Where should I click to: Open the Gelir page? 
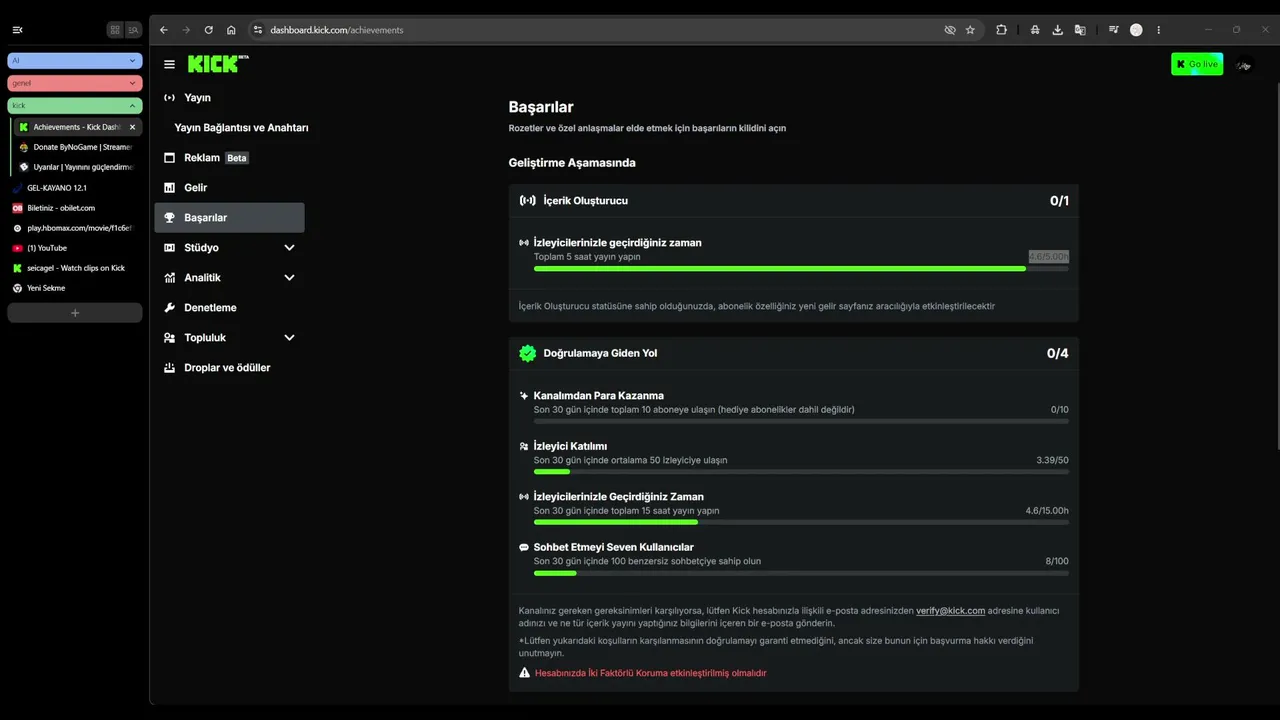[230, 188]
